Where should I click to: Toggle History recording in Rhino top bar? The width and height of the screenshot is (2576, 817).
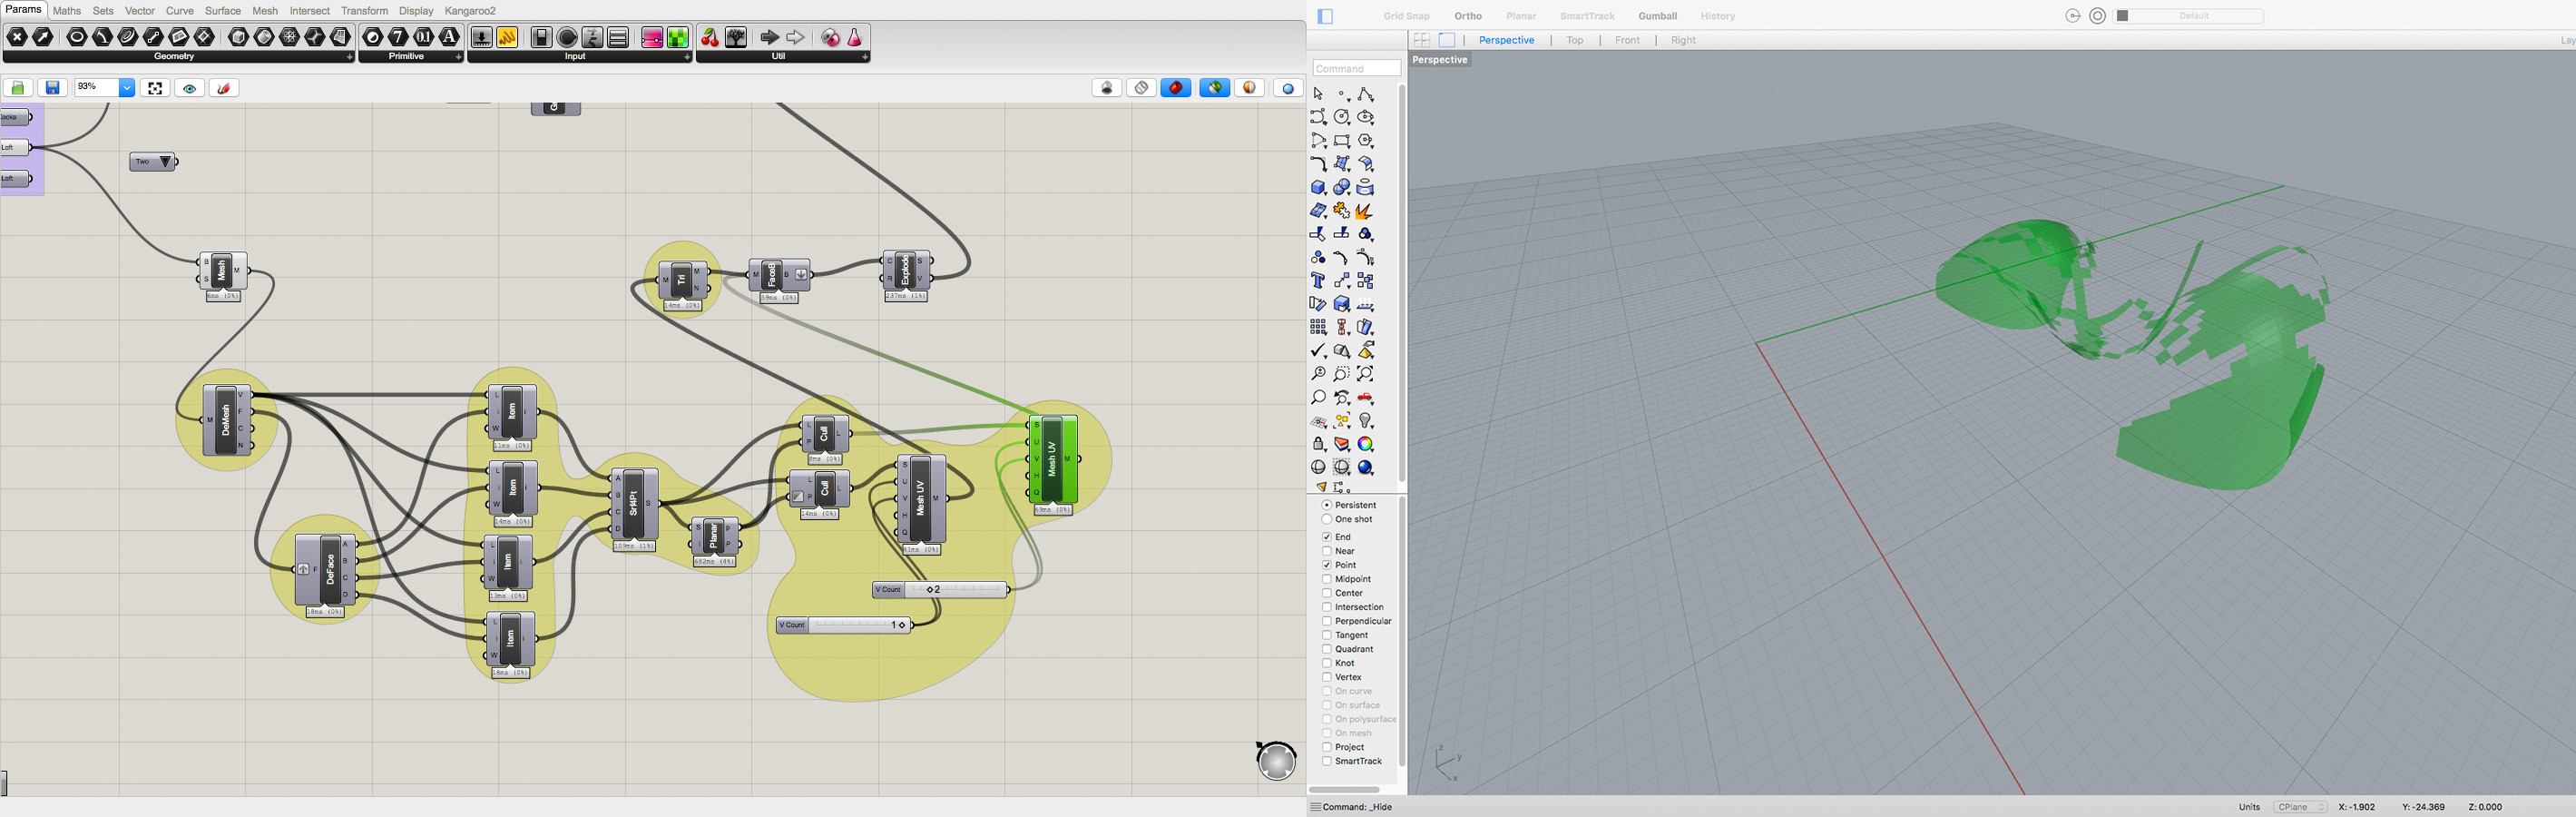(x=1718, y=16)
